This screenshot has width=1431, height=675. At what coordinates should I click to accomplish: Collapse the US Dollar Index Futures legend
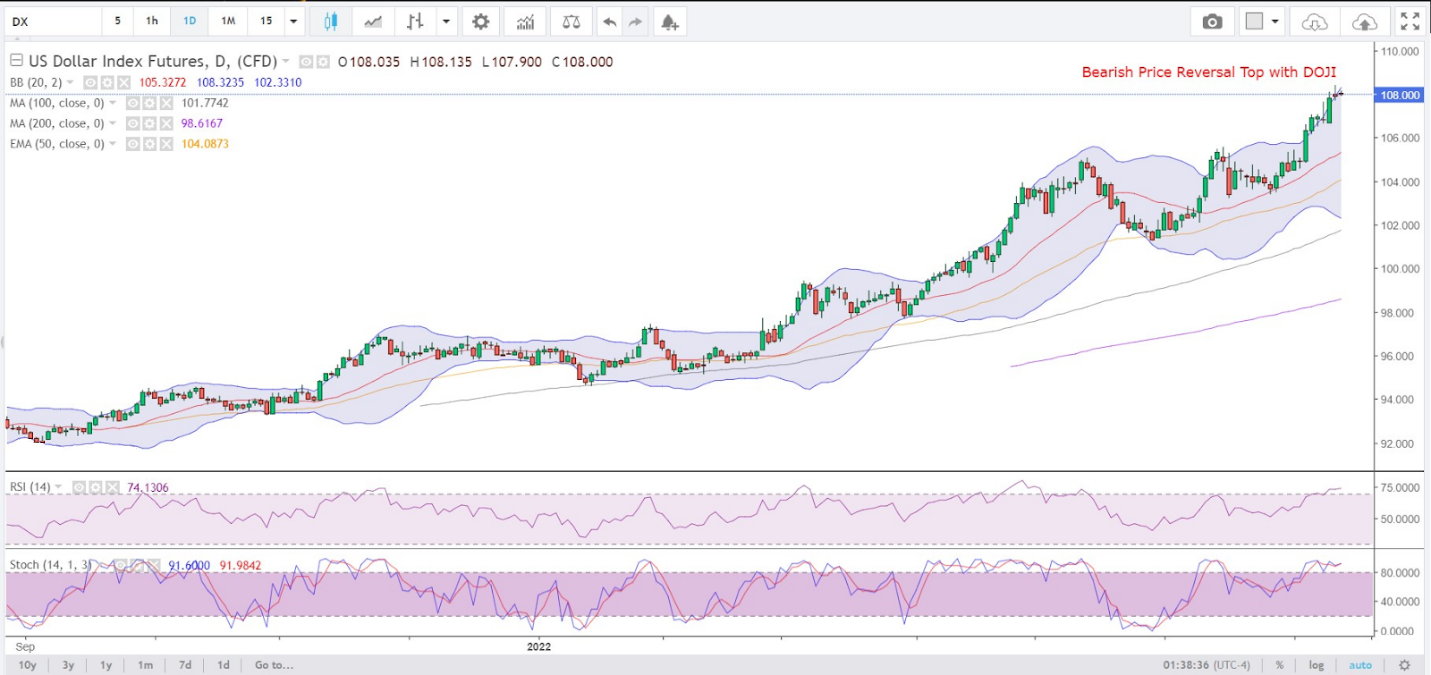tap(15, 61)
